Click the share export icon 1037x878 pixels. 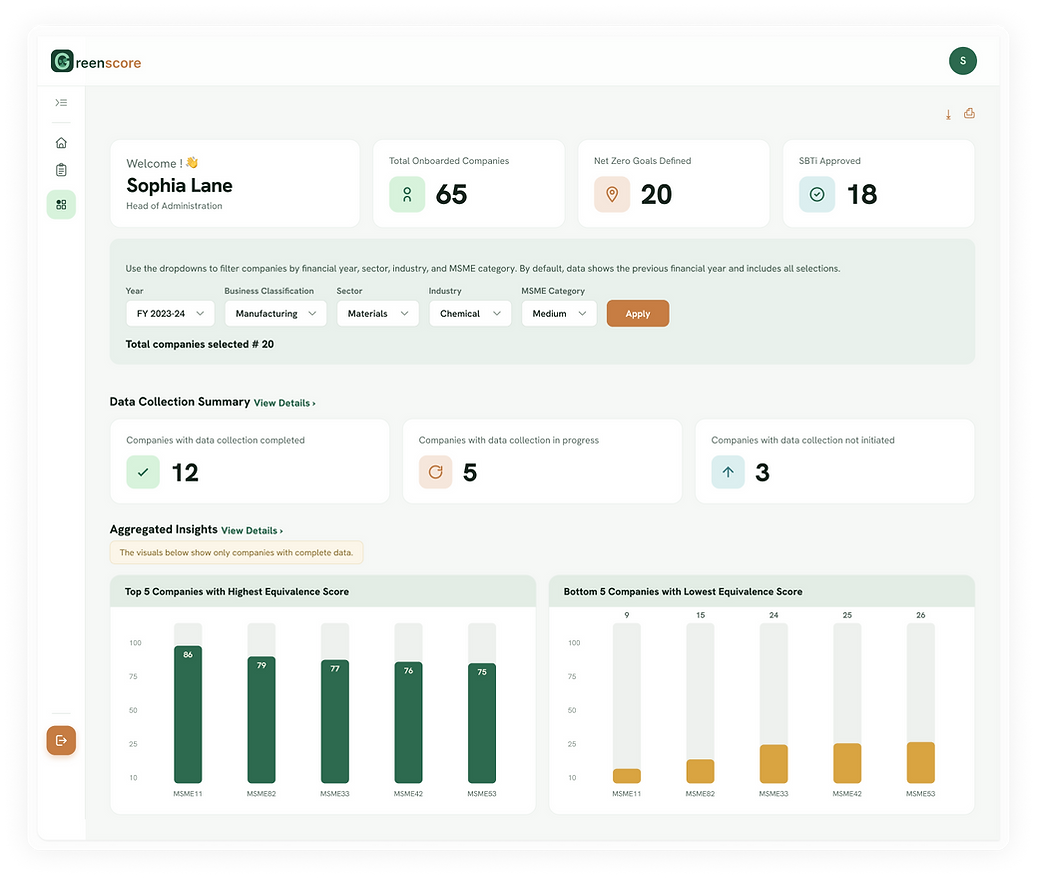[969, 113]
